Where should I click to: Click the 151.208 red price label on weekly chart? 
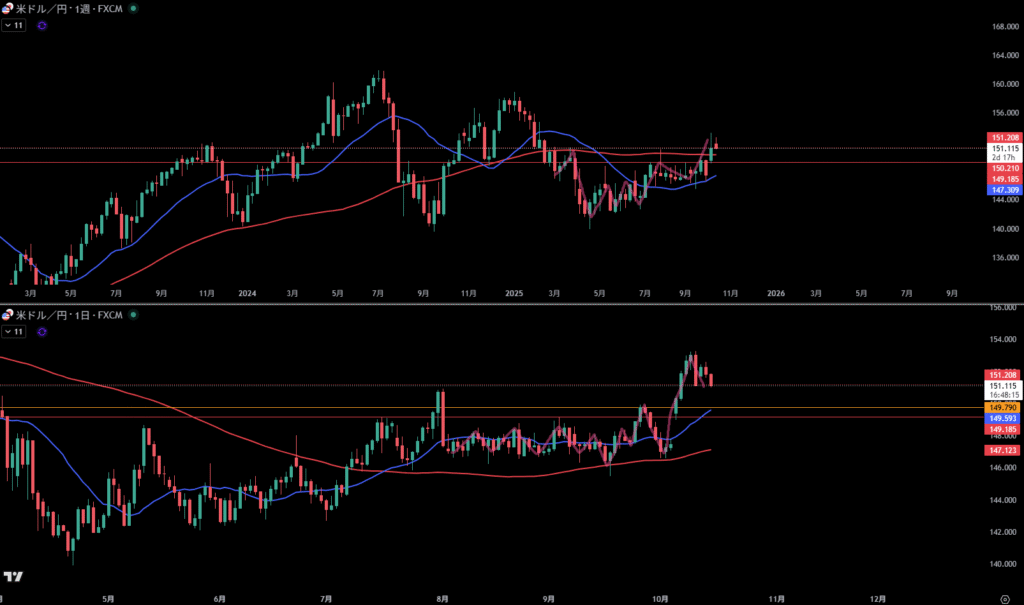coord(1003,137)
